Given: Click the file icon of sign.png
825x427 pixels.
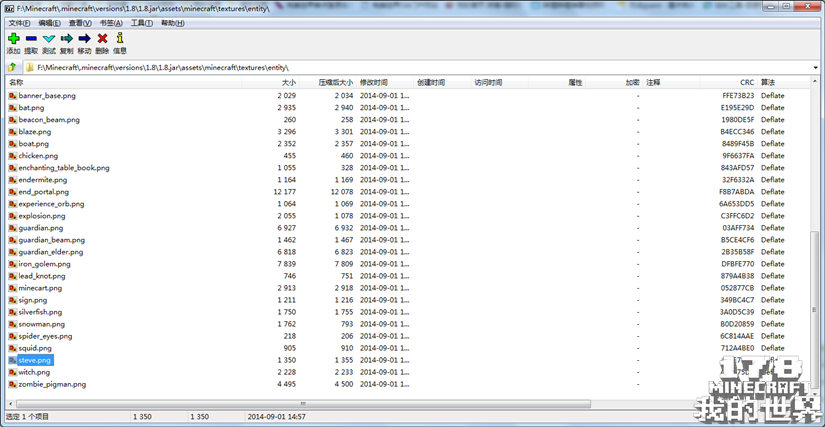Looking at the screenshot, I should [13, 300].
